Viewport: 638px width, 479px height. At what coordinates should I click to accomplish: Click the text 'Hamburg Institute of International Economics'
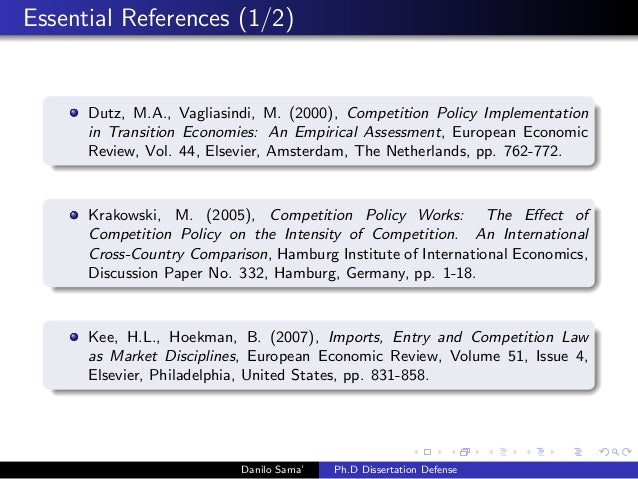pyautogui.click(x=431, y=254)
